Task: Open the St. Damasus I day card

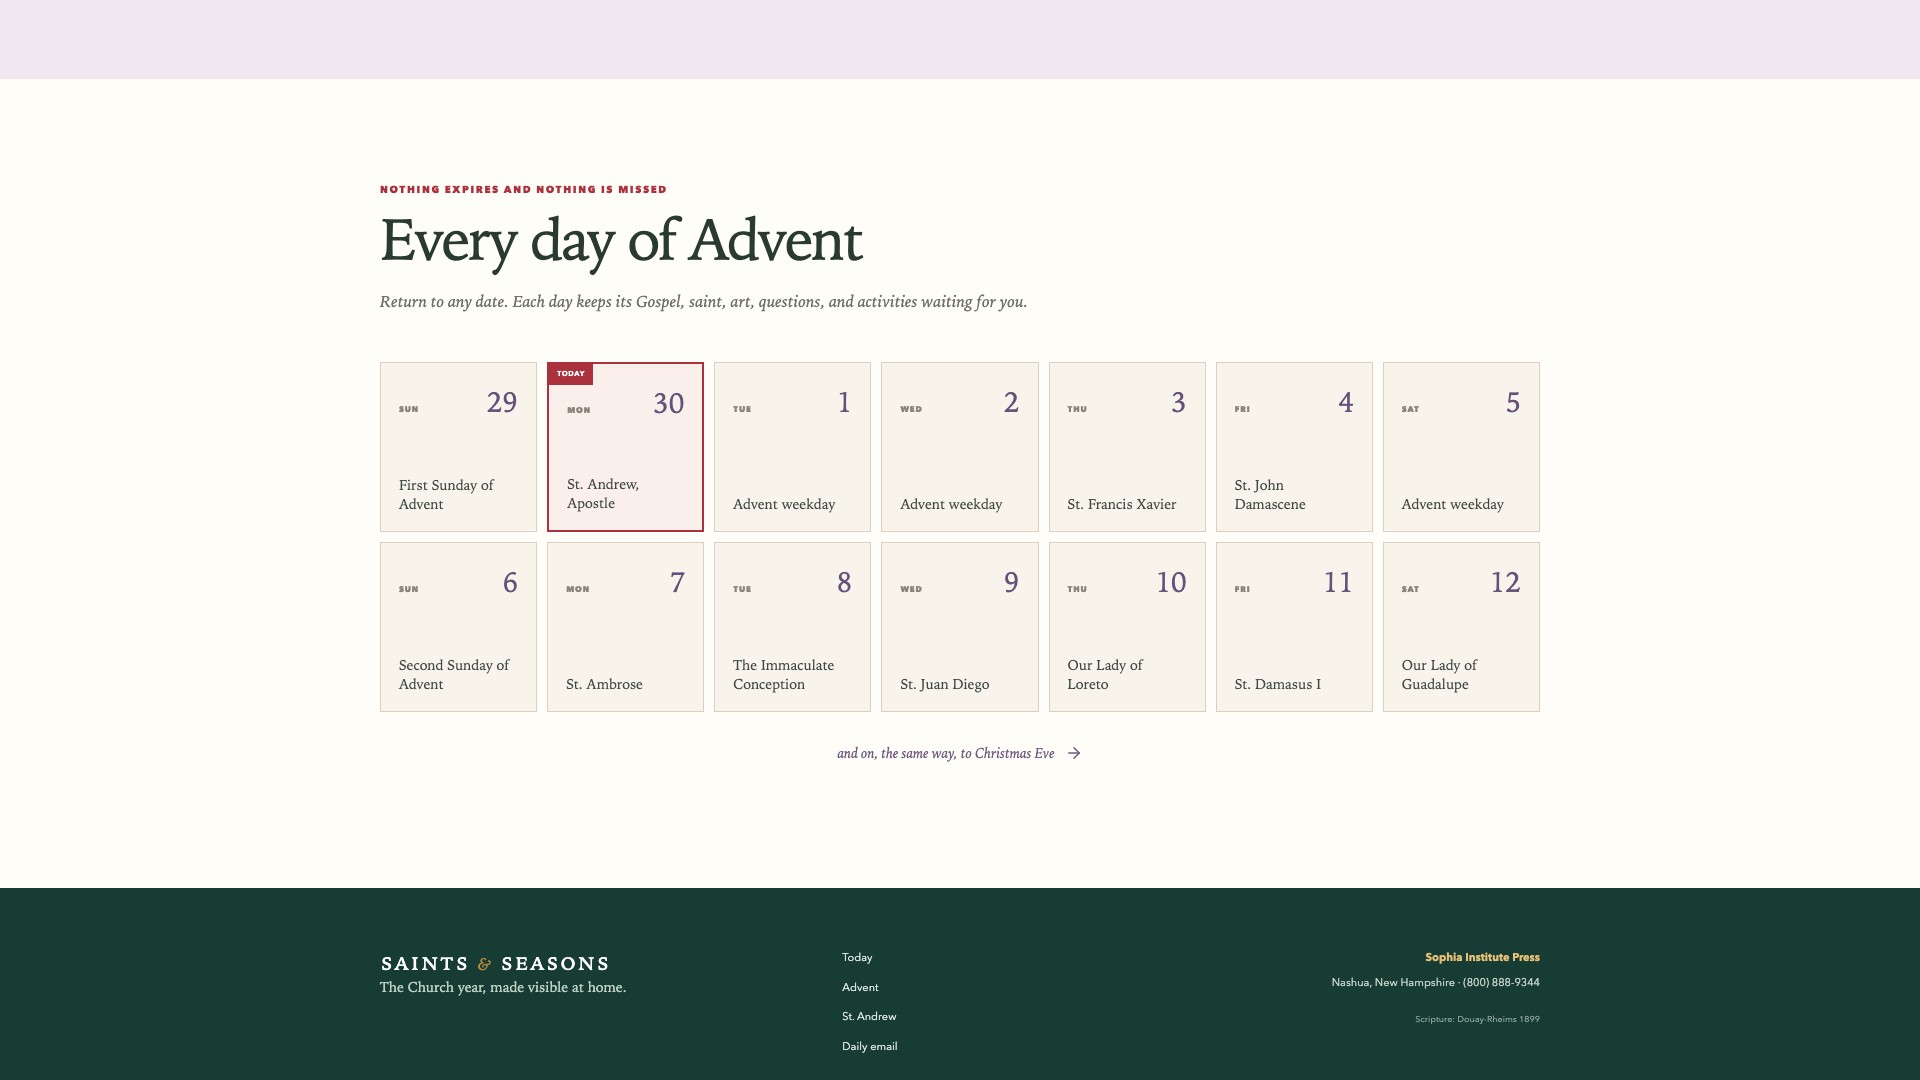Action: pos(1294,627)
